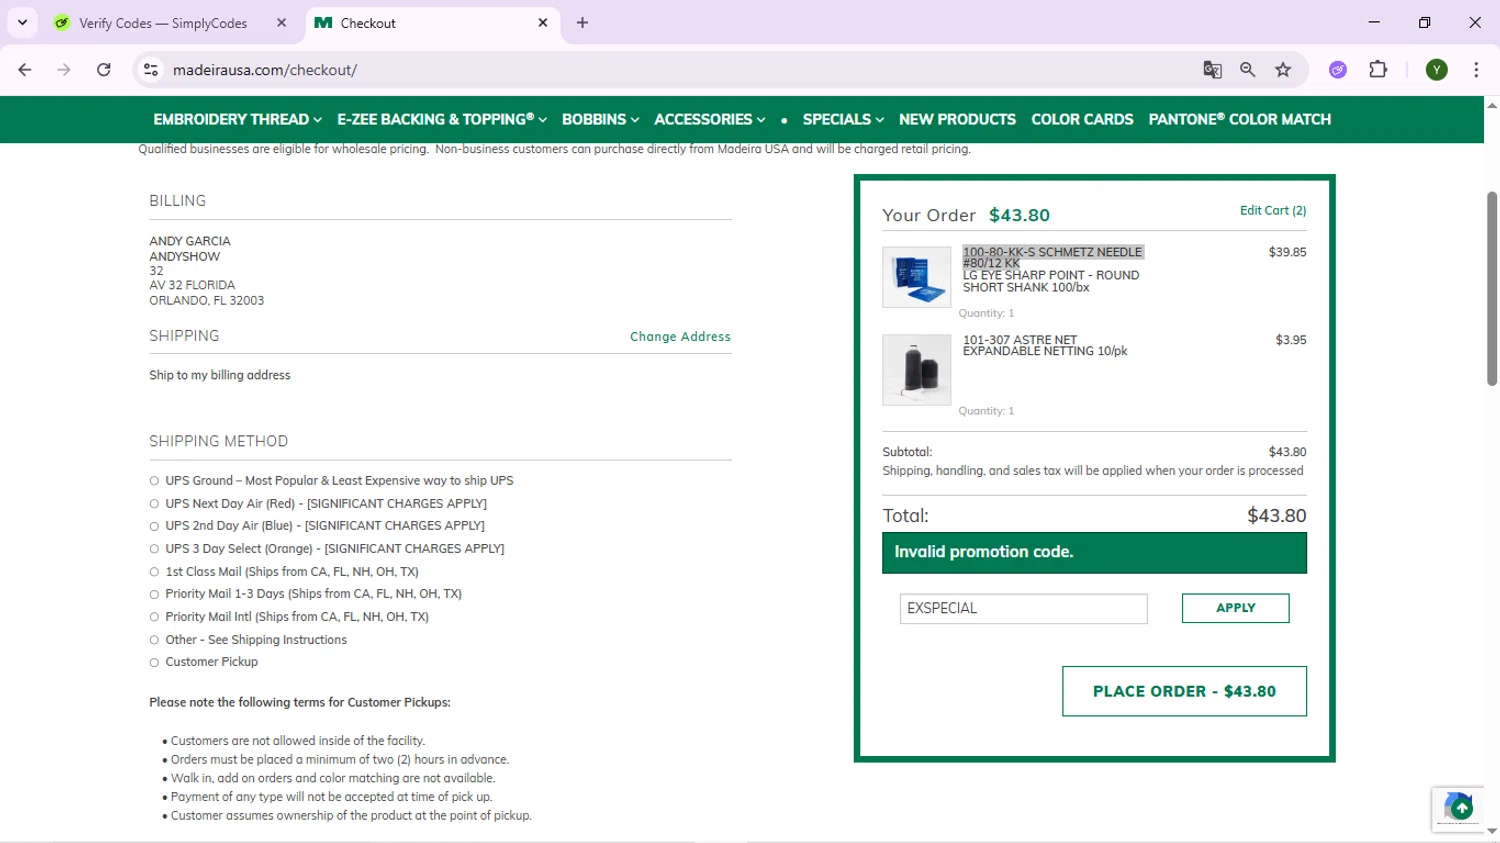Screen dimensions: 1500x843
Task: Click the $39.85 item price
Action: pyautogui.click(x=1287, y=253)
